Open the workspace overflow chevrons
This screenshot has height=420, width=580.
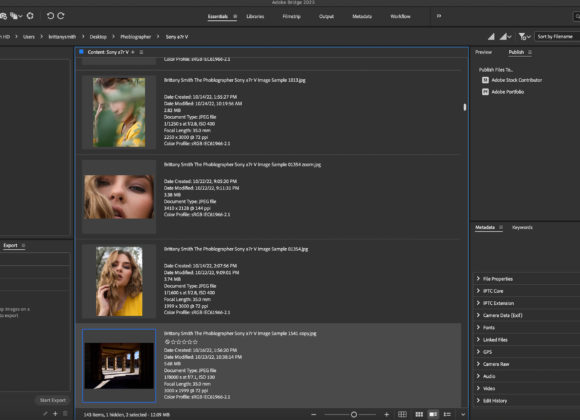(439, 16)
